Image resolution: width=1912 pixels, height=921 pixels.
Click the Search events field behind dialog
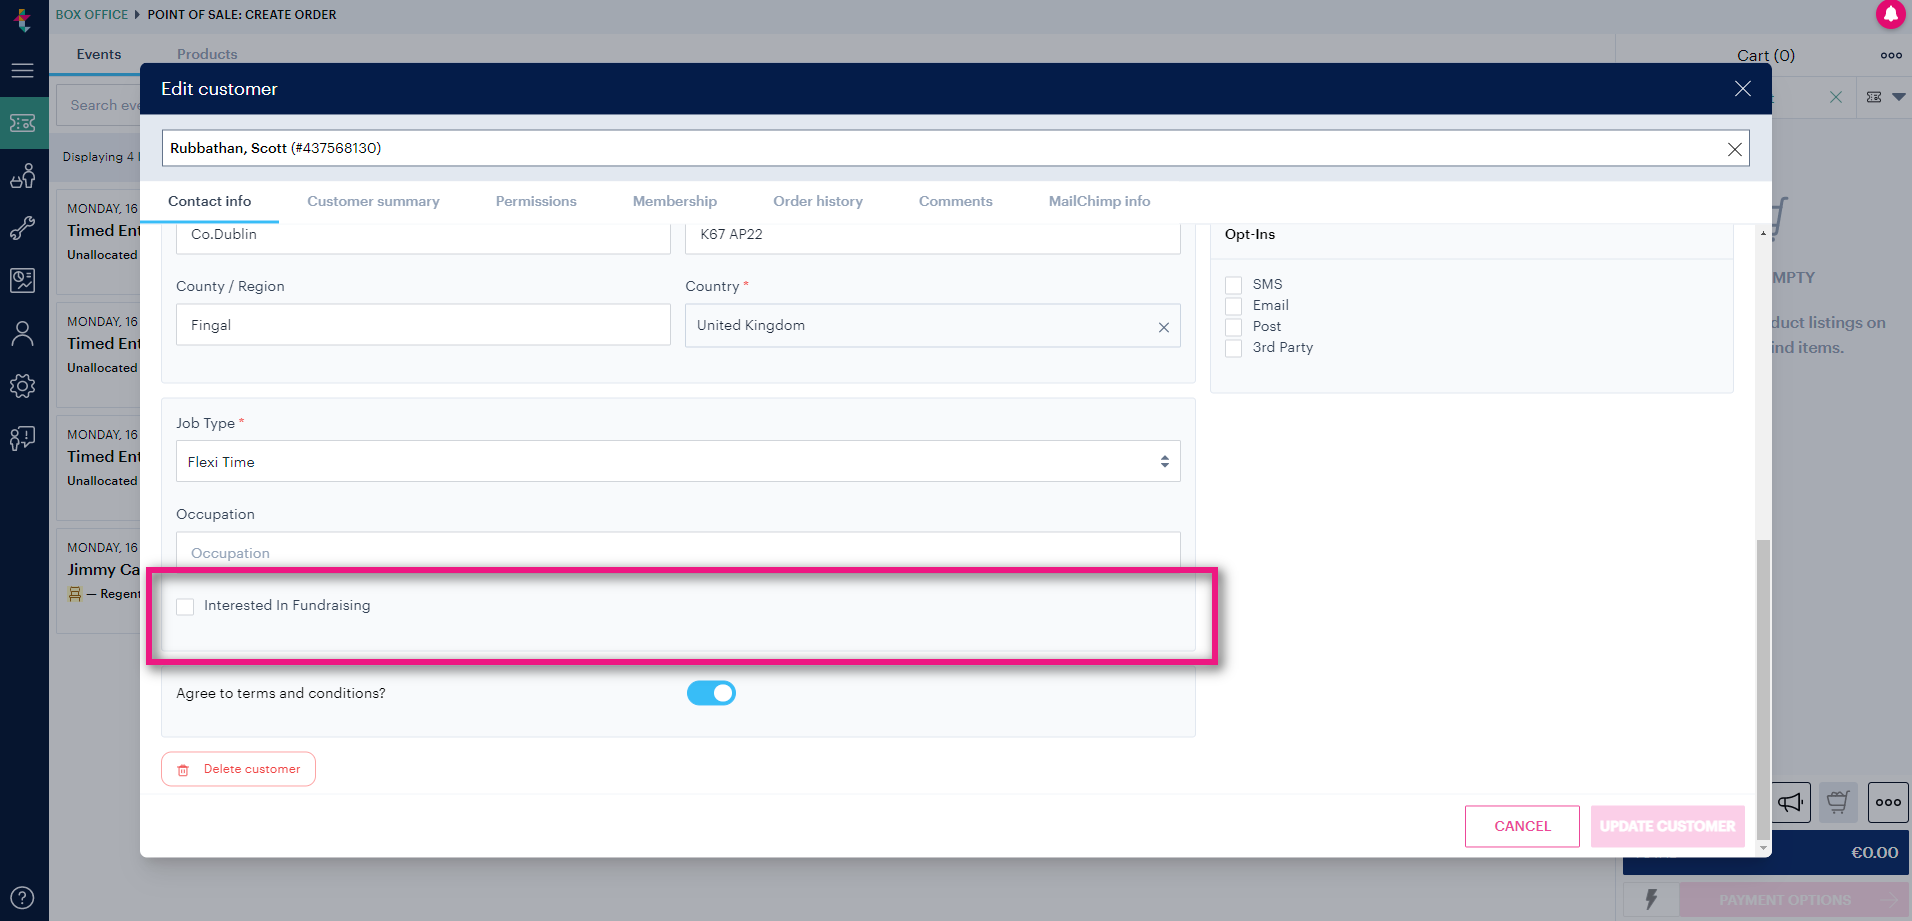pyautogui.click(x=98, y=105)
